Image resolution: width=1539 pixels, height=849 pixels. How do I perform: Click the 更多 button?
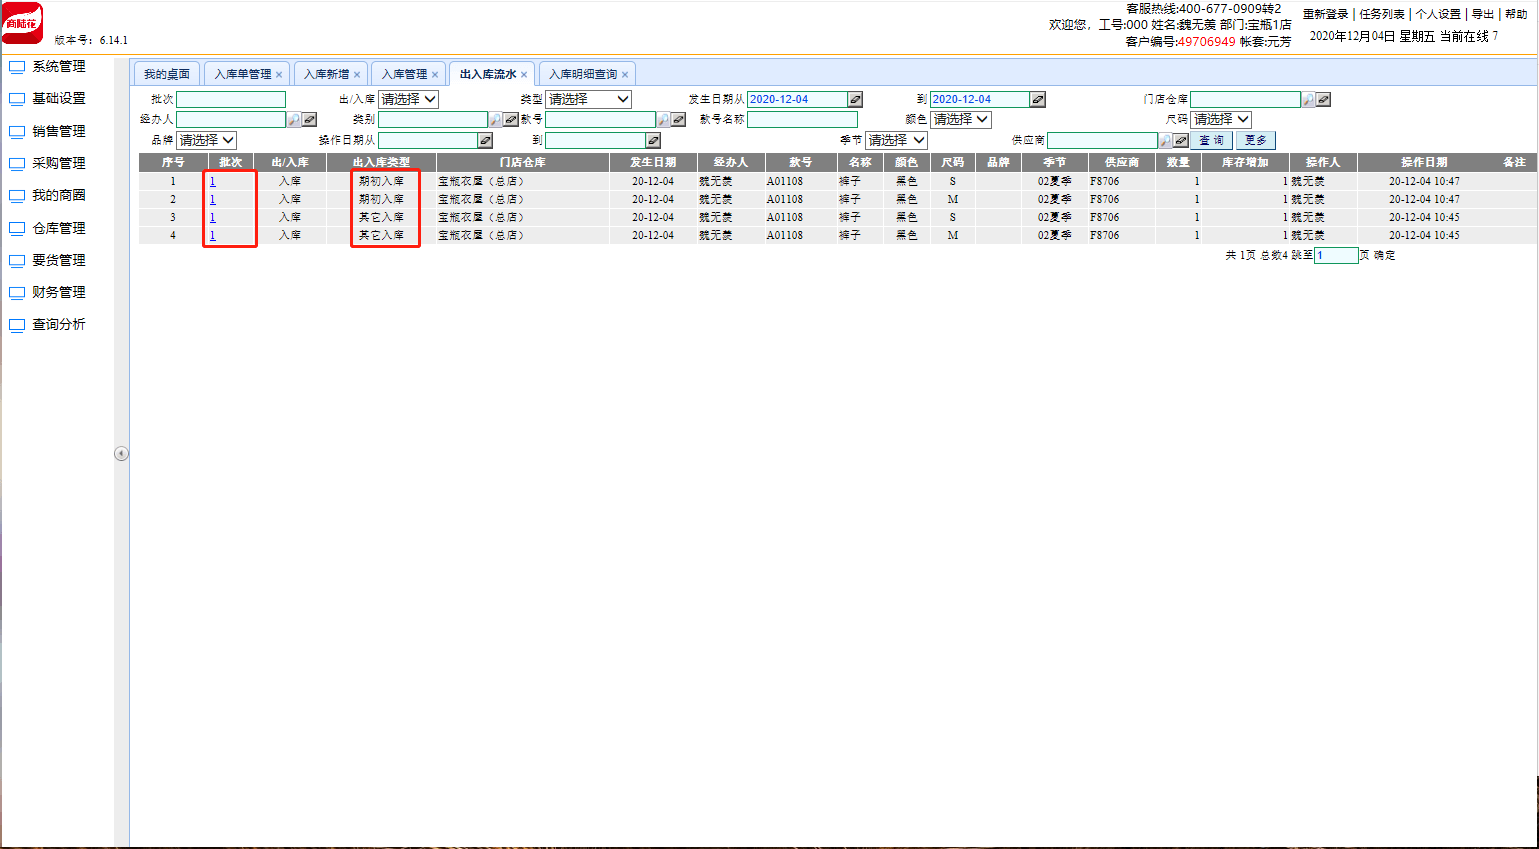[1256, 141]
